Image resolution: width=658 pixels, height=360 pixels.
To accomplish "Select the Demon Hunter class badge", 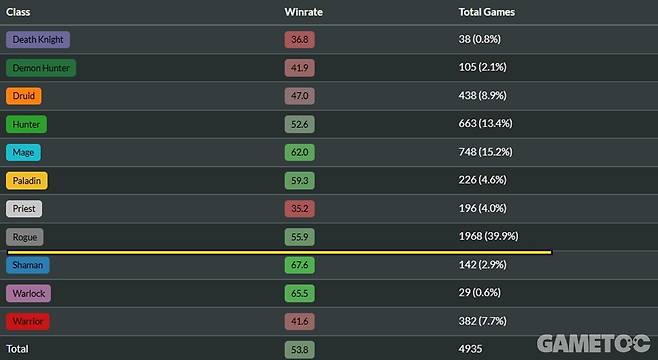I will click(41, 68).
